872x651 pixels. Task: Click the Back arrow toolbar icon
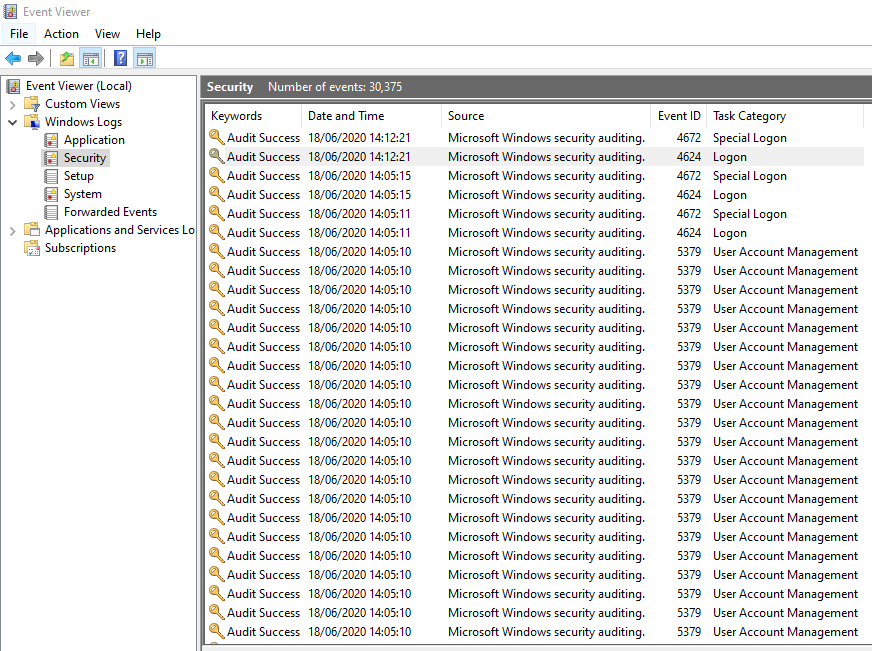[13, 58]
